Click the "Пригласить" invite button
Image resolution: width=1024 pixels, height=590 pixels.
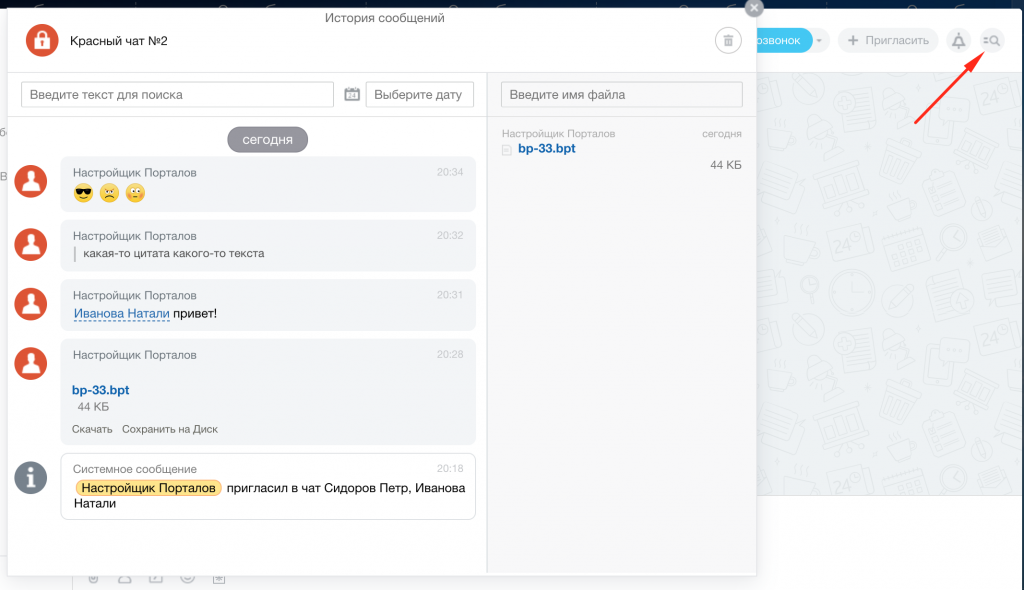888,41
